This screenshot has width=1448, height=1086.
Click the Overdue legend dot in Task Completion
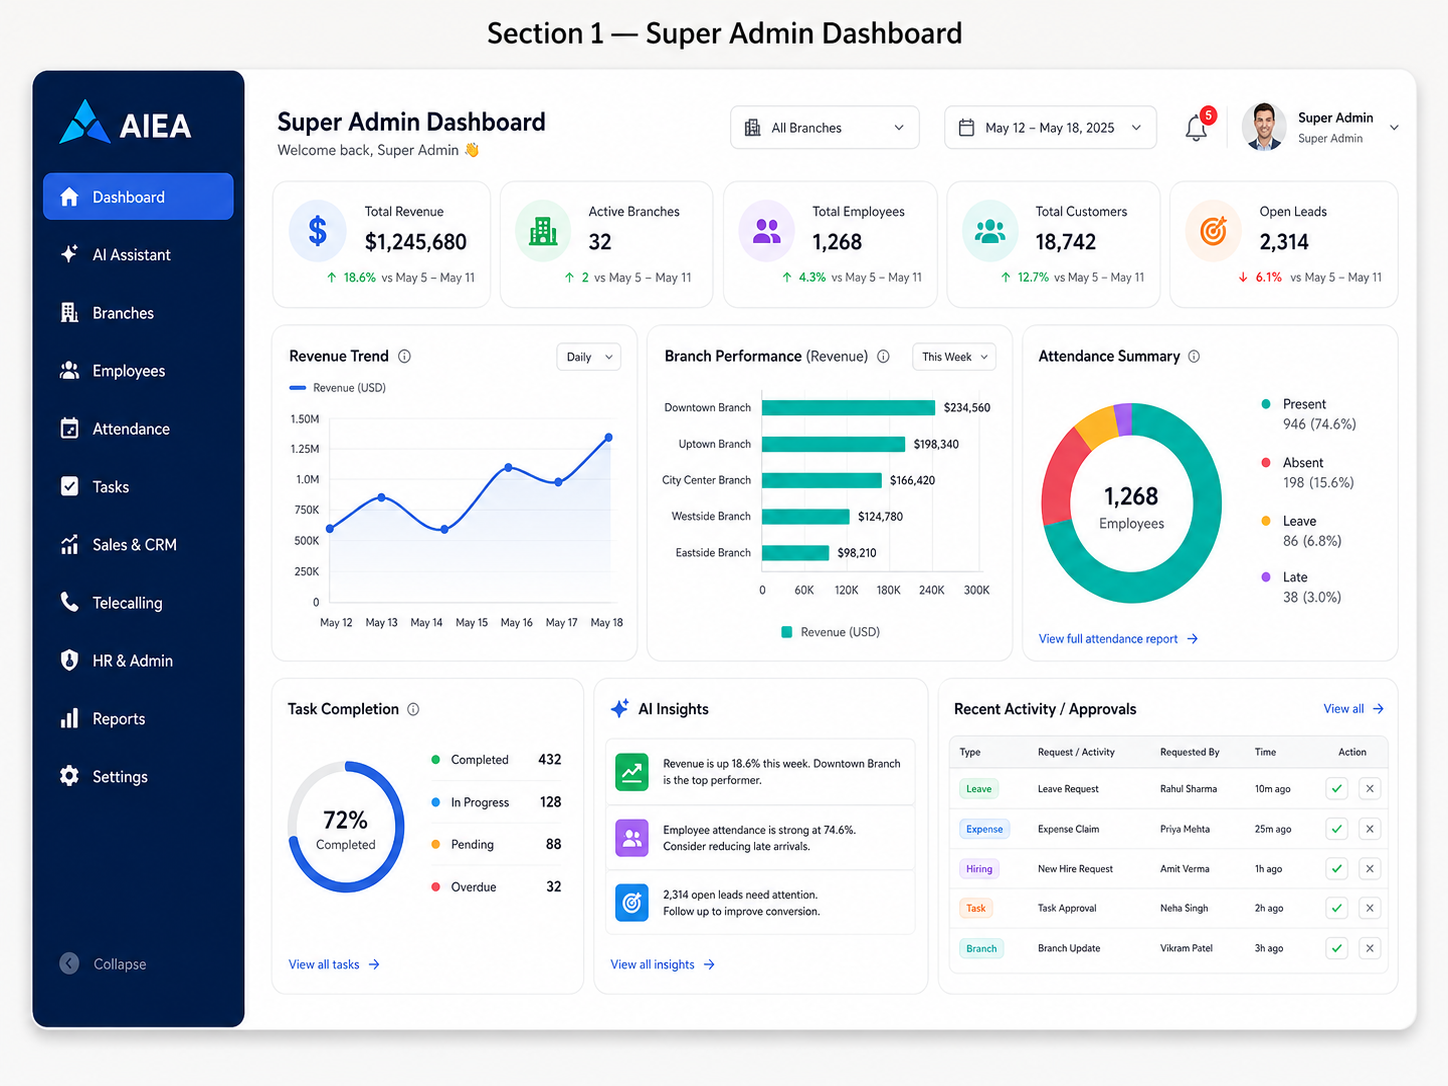(436, 887)
